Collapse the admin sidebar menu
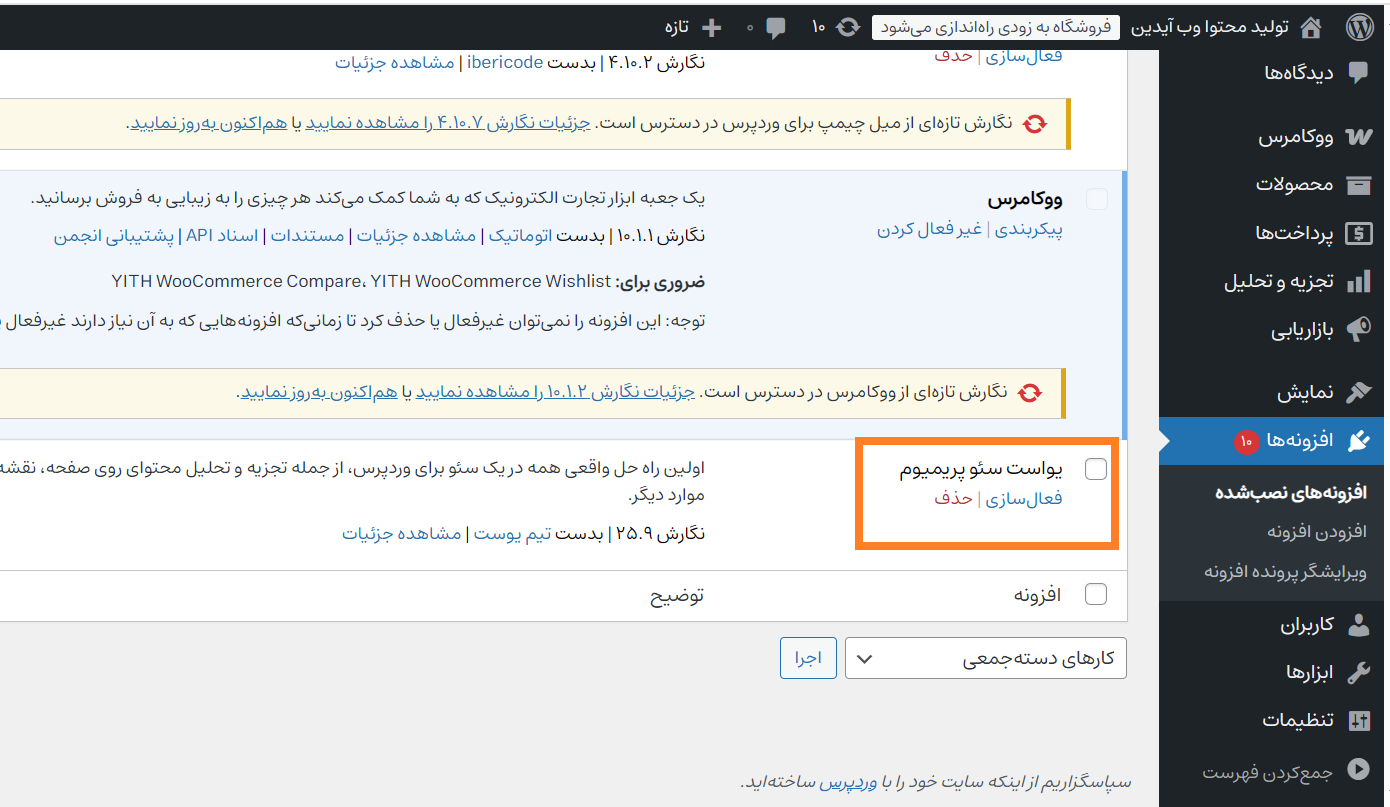This screenshot has width=1390, height=807. tap(1358, 772)
